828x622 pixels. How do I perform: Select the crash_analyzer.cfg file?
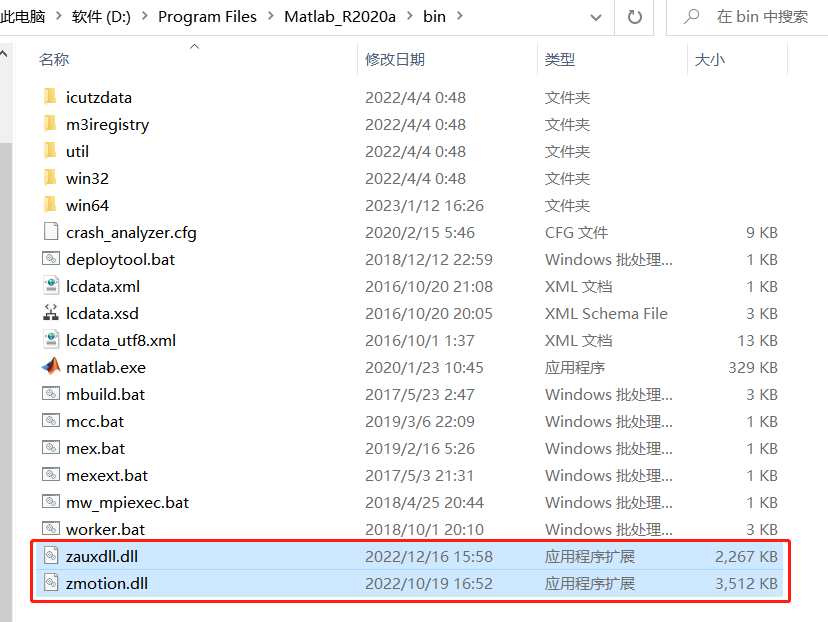pos(119,232)
